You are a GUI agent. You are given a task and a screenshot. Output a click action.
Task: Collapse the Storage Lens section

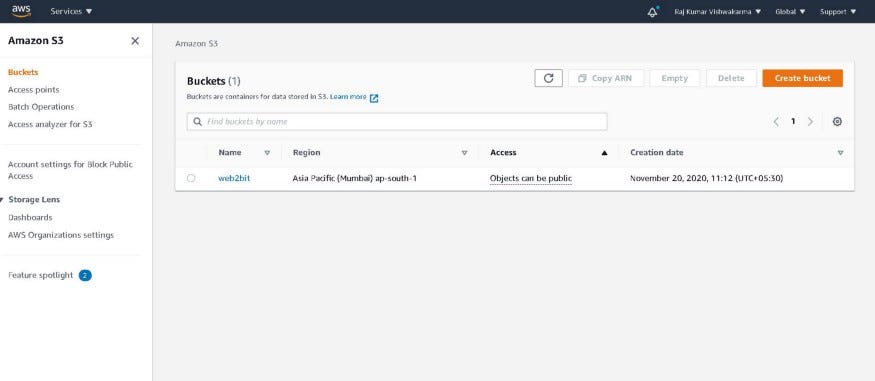(x=3, y=200)
